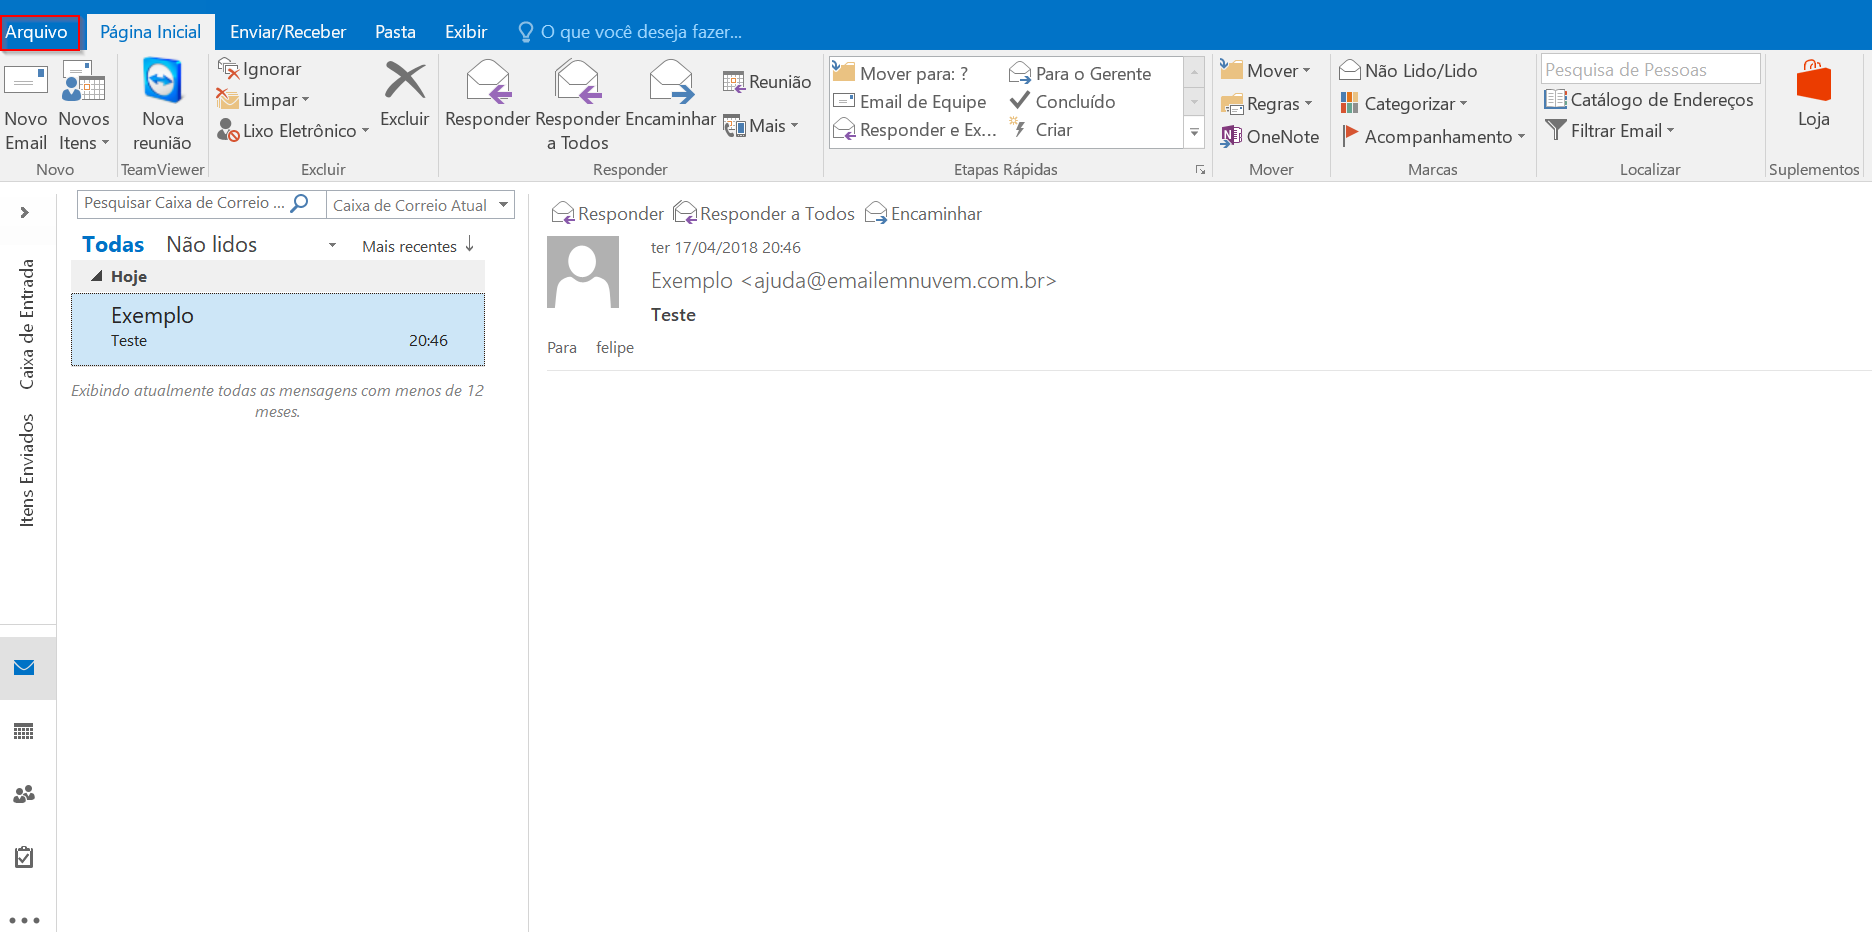The width and height of the screenshot is (1872, 932).
Task: Select the Para o Gerente quick step
Action: tap(1080, 73)
